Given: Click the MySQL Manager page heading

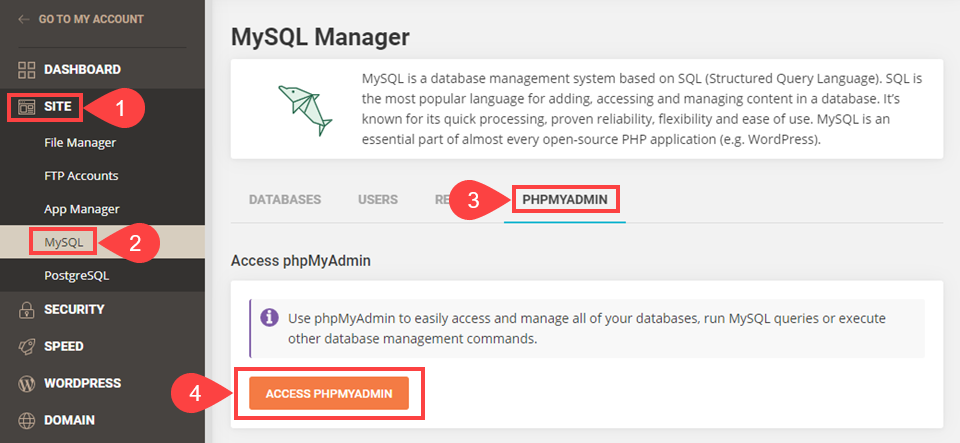Looking at the screenshot, I should coord(320,38).
